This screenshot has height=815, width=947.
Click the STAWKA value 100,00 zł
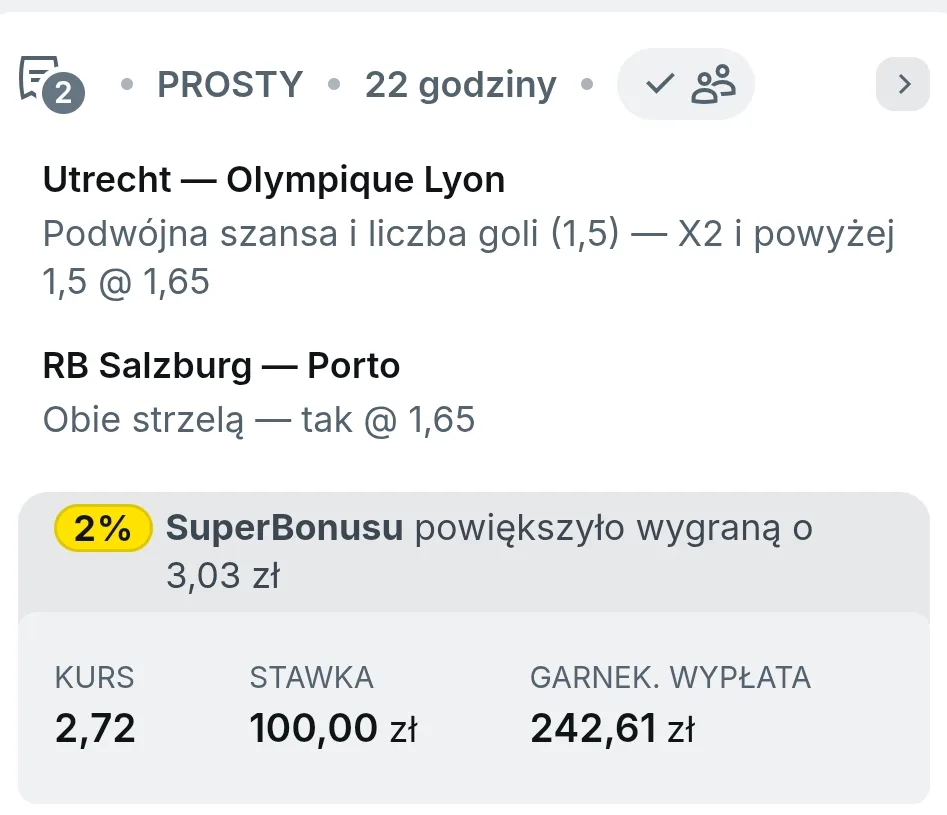click(333, 728)
